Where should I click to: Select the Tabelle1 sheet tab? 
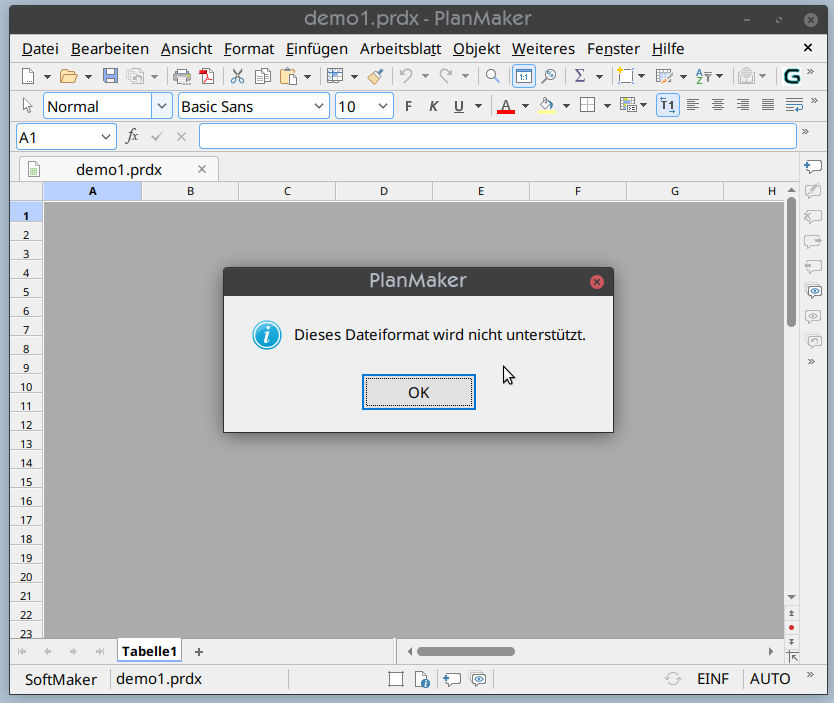[x=149, y=651]
